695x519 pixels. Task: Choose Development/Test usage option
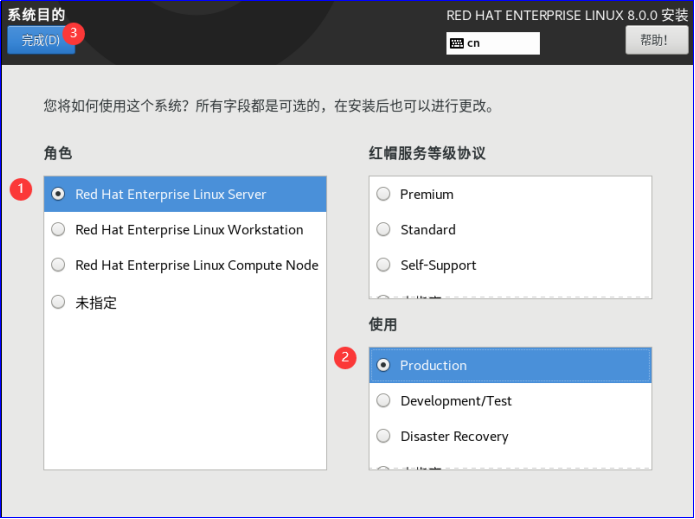(x=455, y=401)
